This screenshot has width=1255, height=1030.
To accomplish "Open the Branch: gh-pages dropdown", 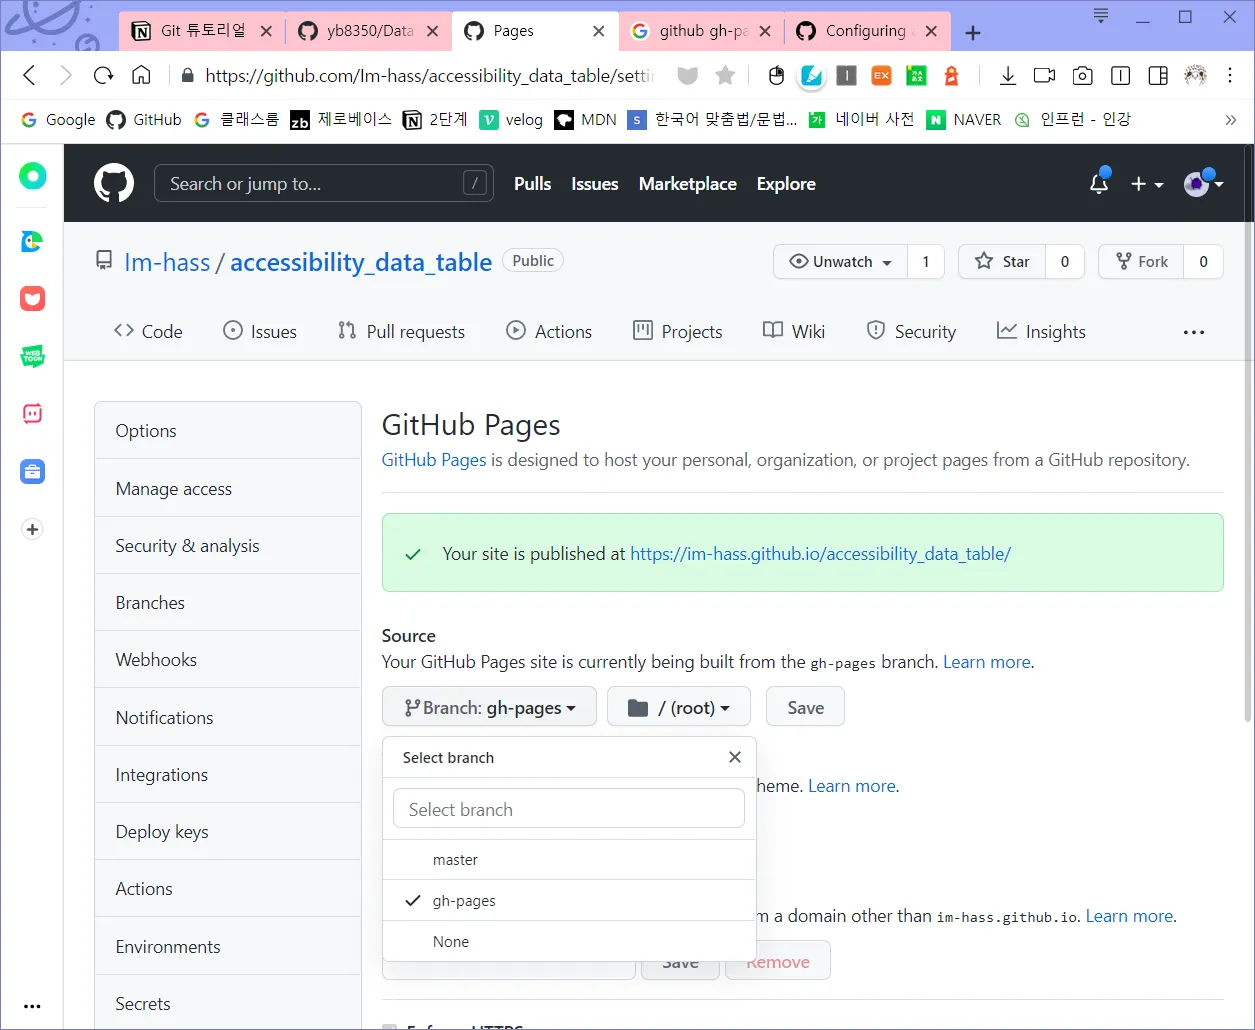I will 489,707.
